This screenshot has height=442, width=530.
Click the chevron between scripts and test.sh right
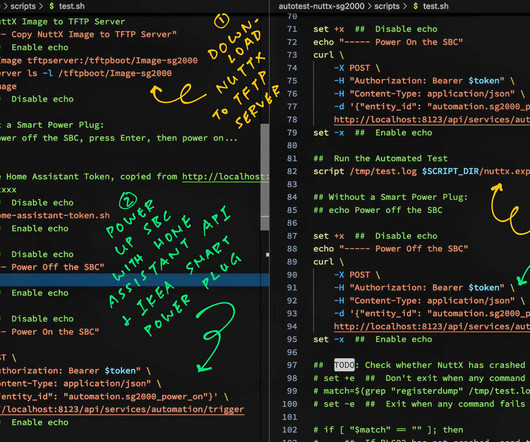click(405, 6)
